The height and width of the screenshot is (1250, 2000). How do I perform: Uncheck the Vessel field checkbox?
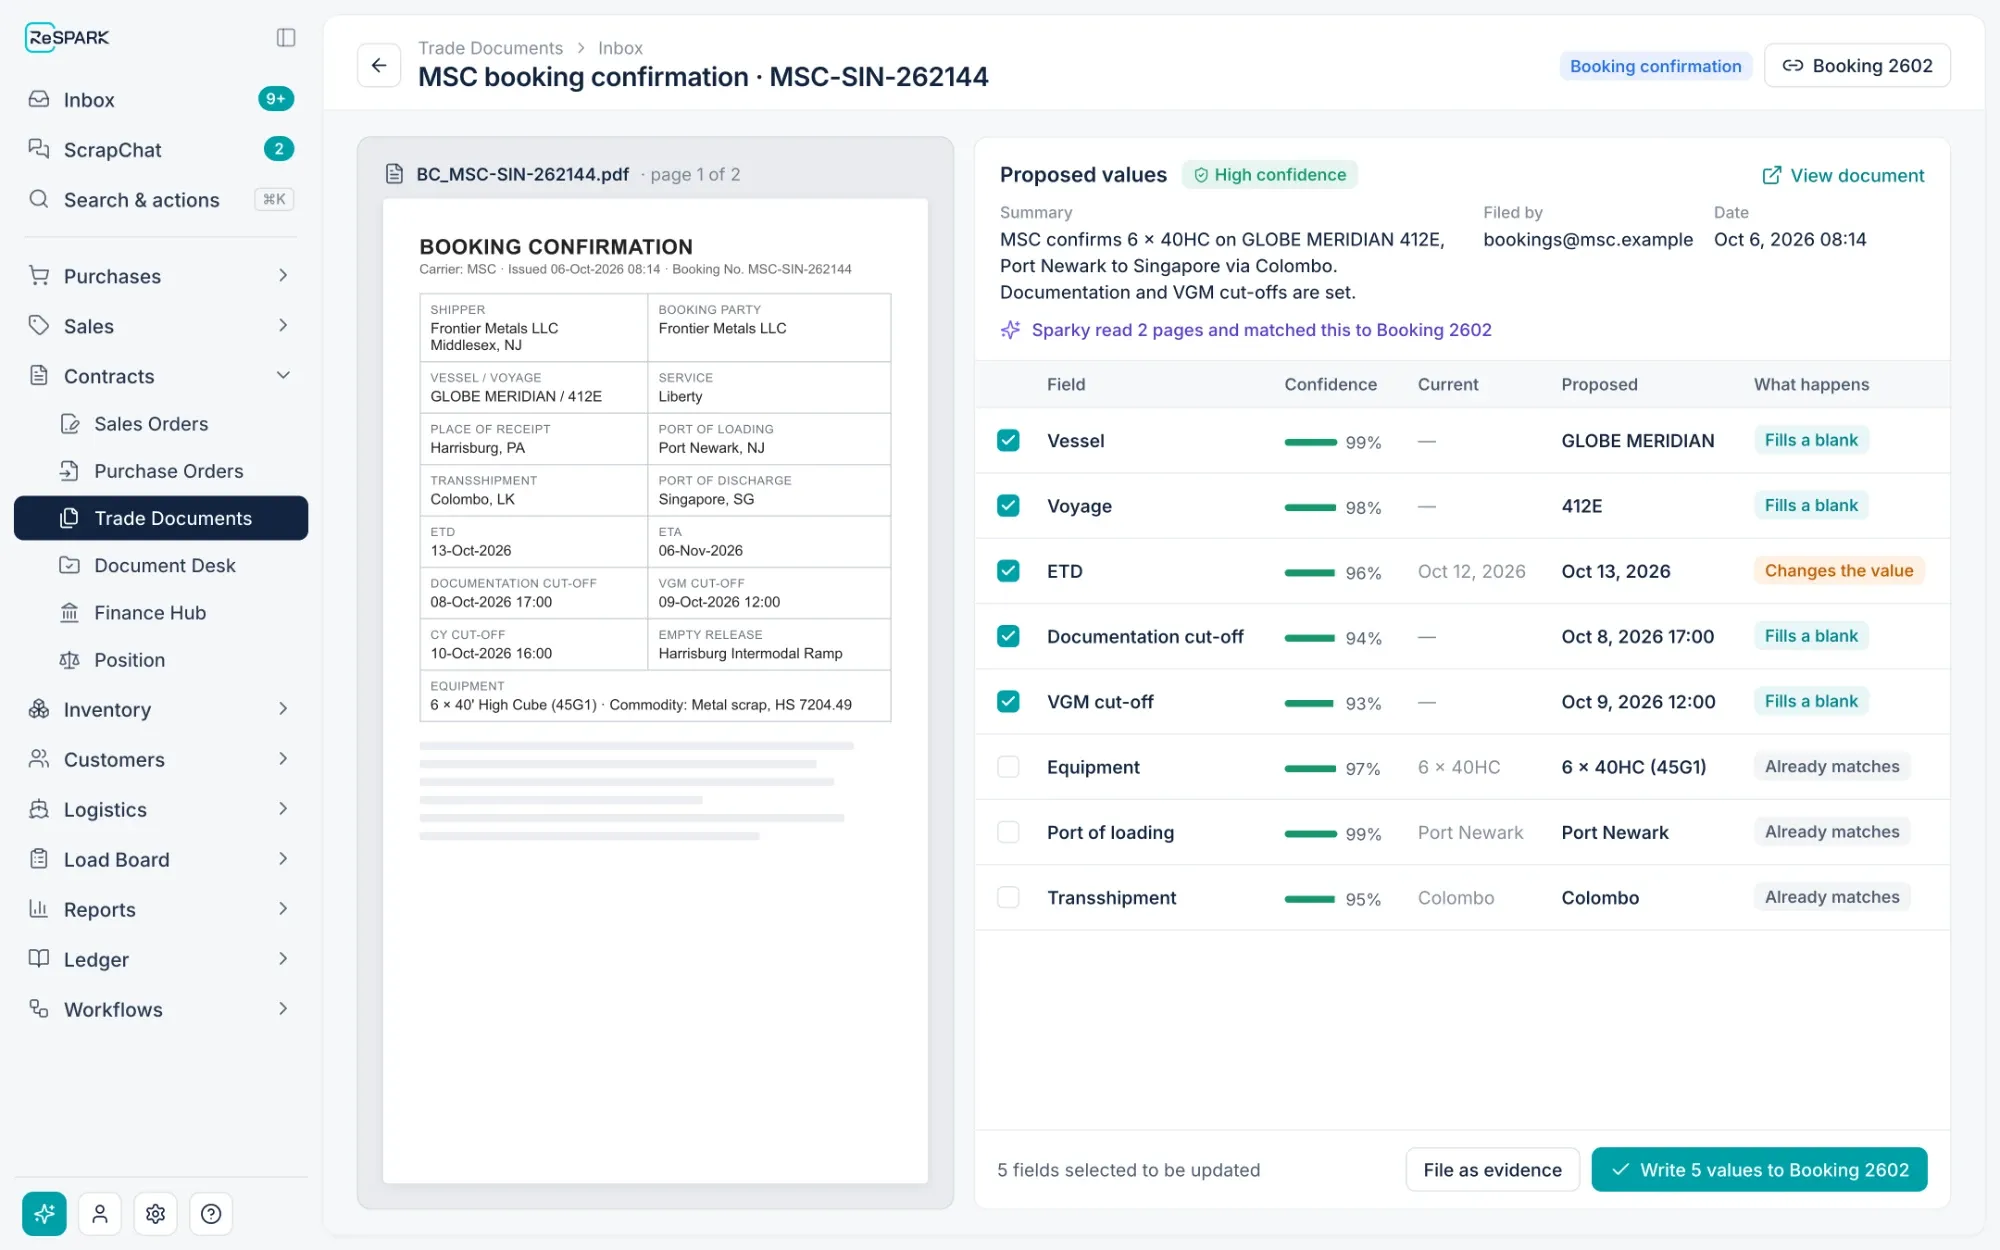click(x=1008, y=440)
